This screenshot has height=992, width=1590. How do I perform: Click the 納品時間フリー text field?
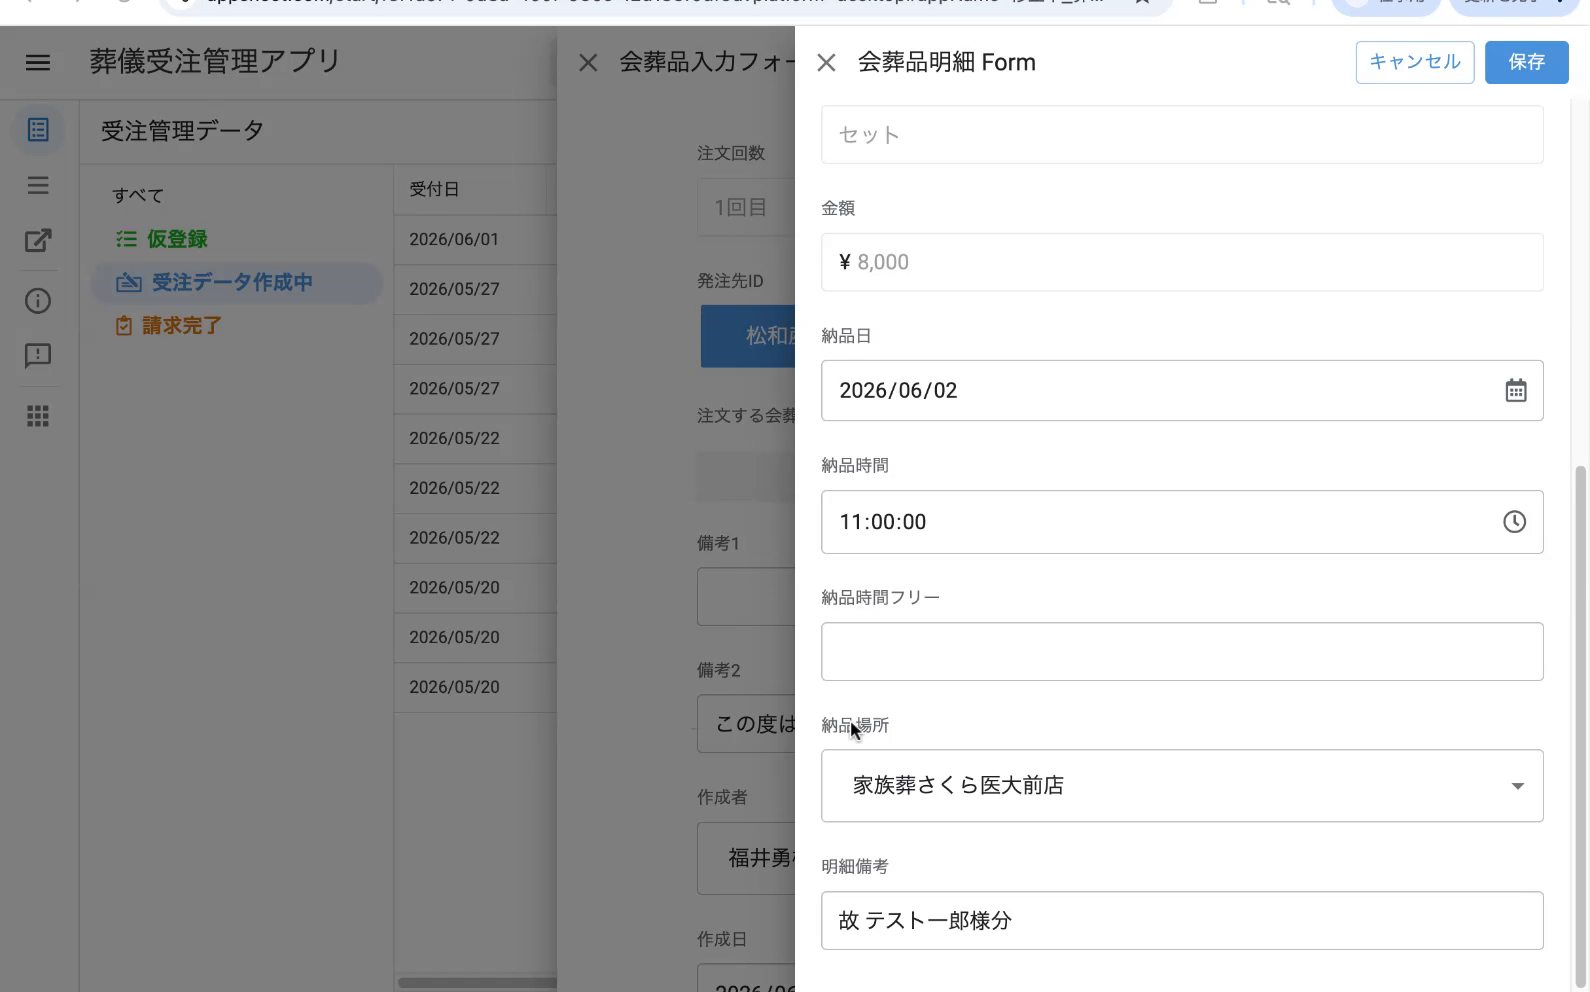(x=1182, y=652)
